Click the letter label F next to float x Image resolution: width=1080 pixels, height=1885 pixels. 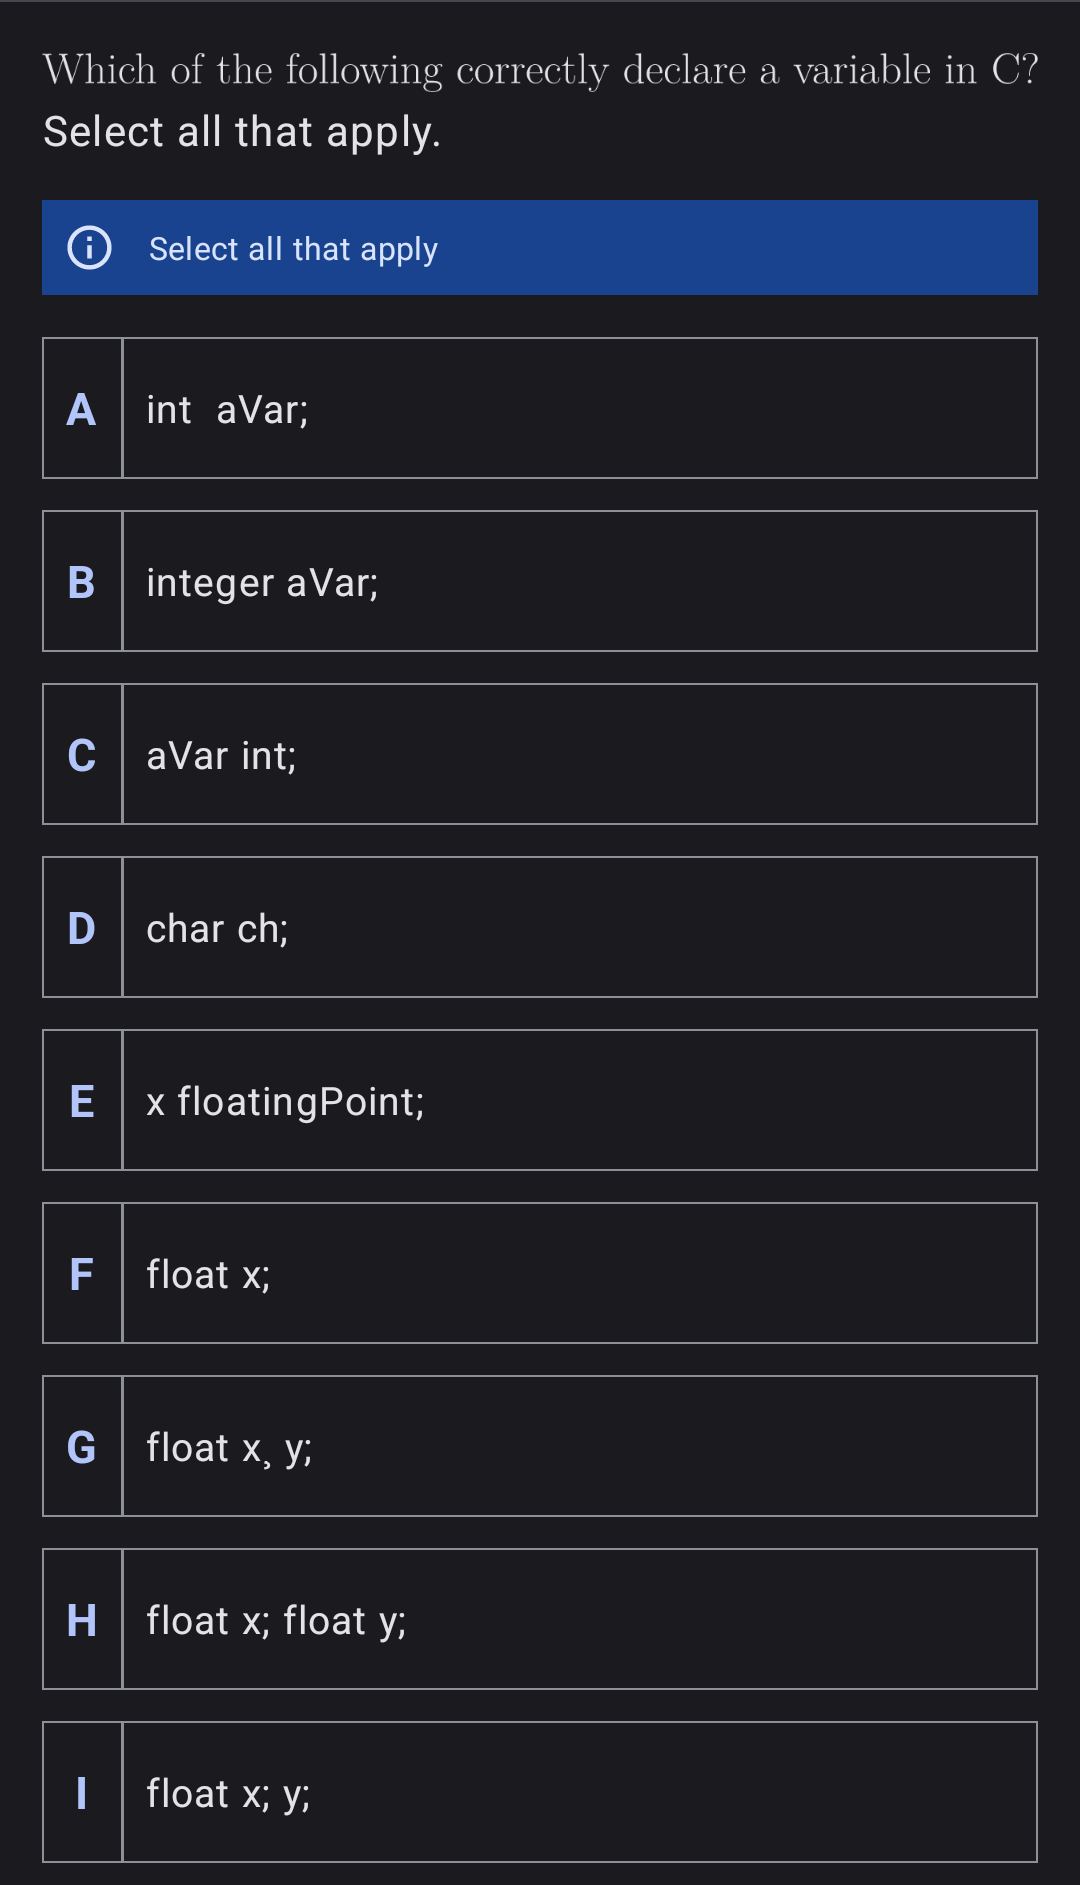click(82, 1273)
